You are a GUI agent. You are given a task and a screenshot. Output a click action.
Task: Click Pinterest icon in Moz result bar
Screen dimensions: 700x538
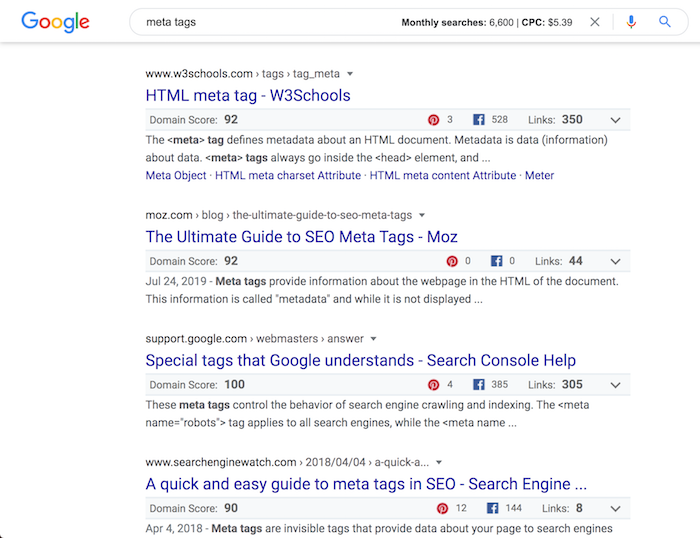coord(452,261)
